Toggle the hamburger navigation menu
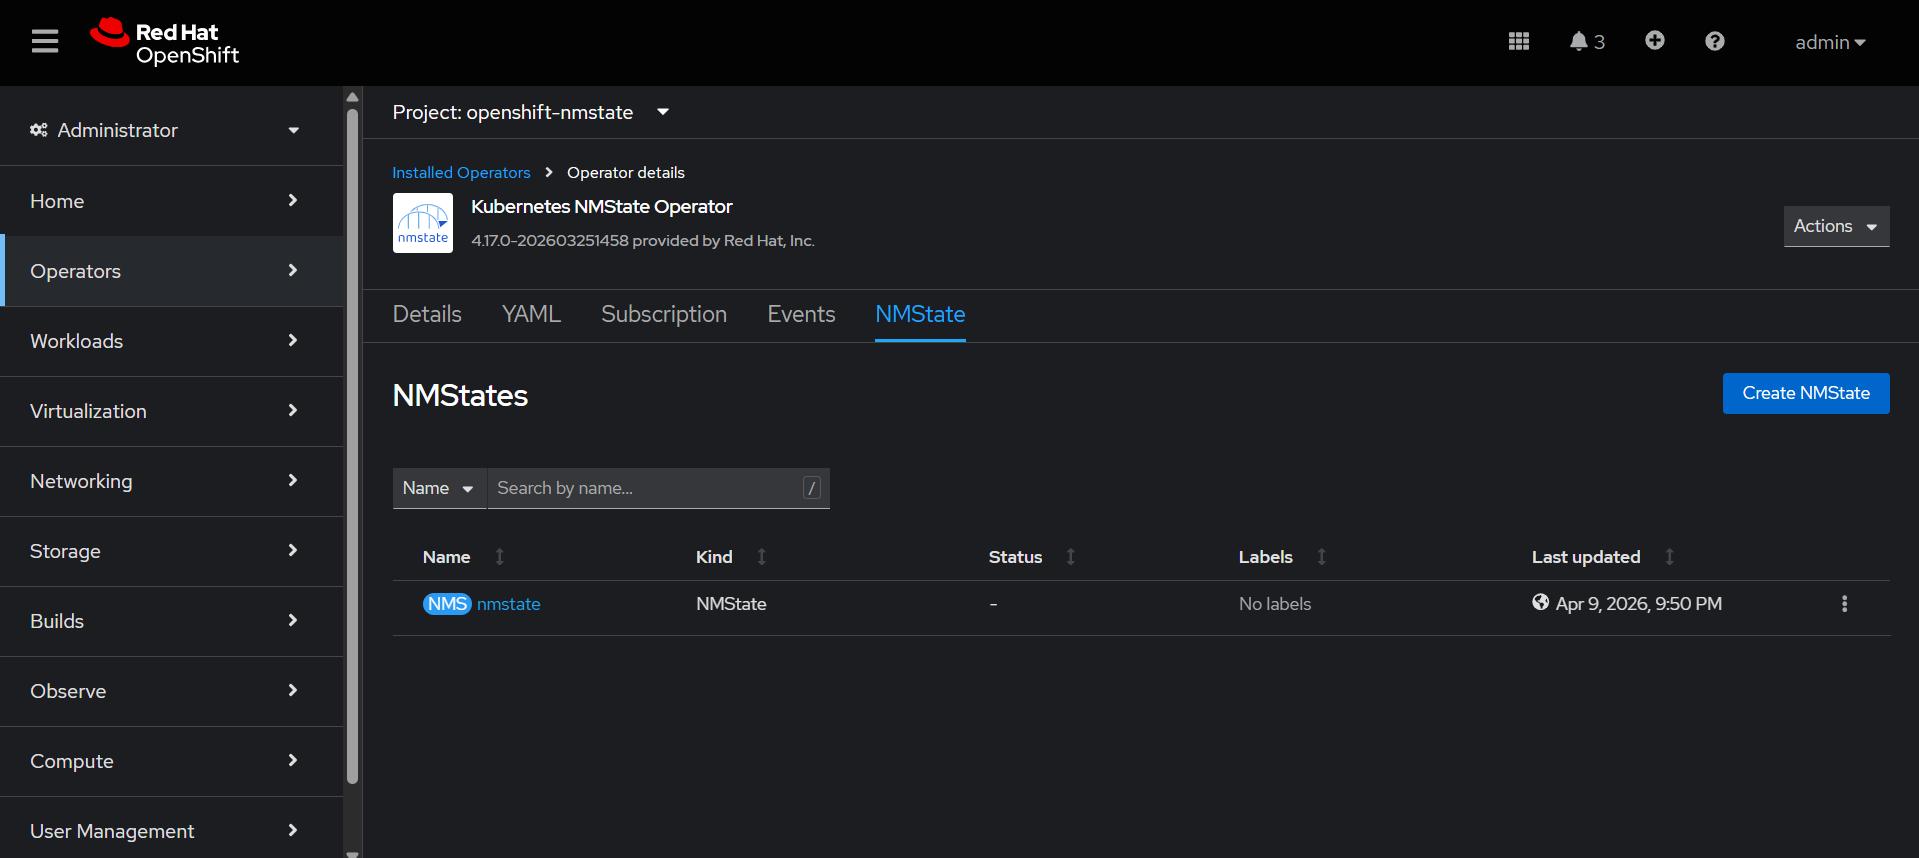Viewport: 1919px width, 858px height. point(45,42)
